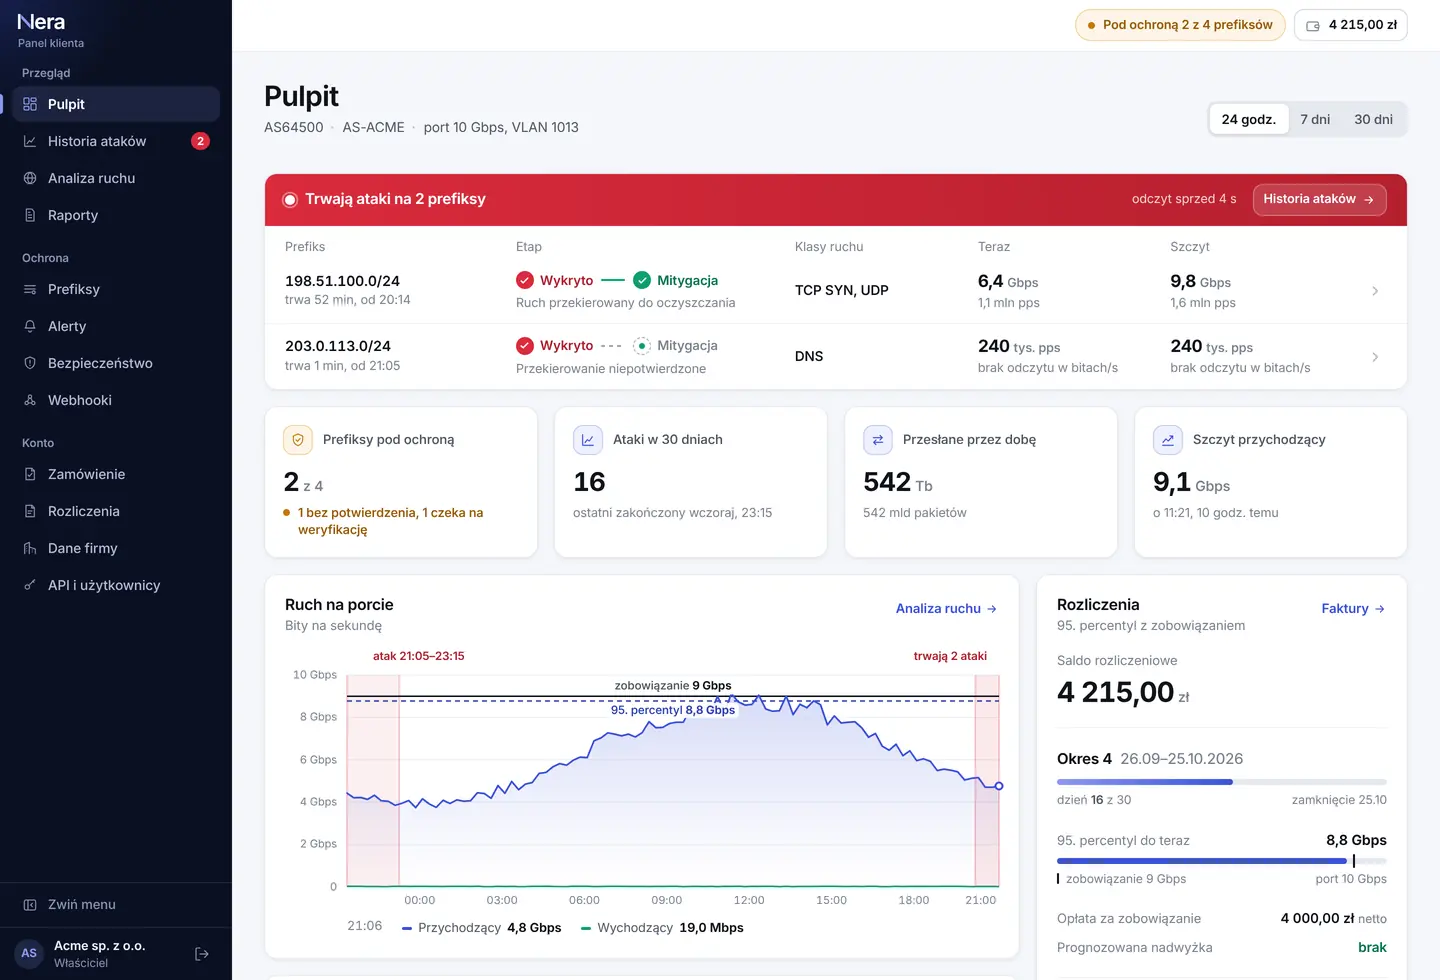Click the Dane firmy building icon
The image size is (1440, 980).
tap(30, 548)
